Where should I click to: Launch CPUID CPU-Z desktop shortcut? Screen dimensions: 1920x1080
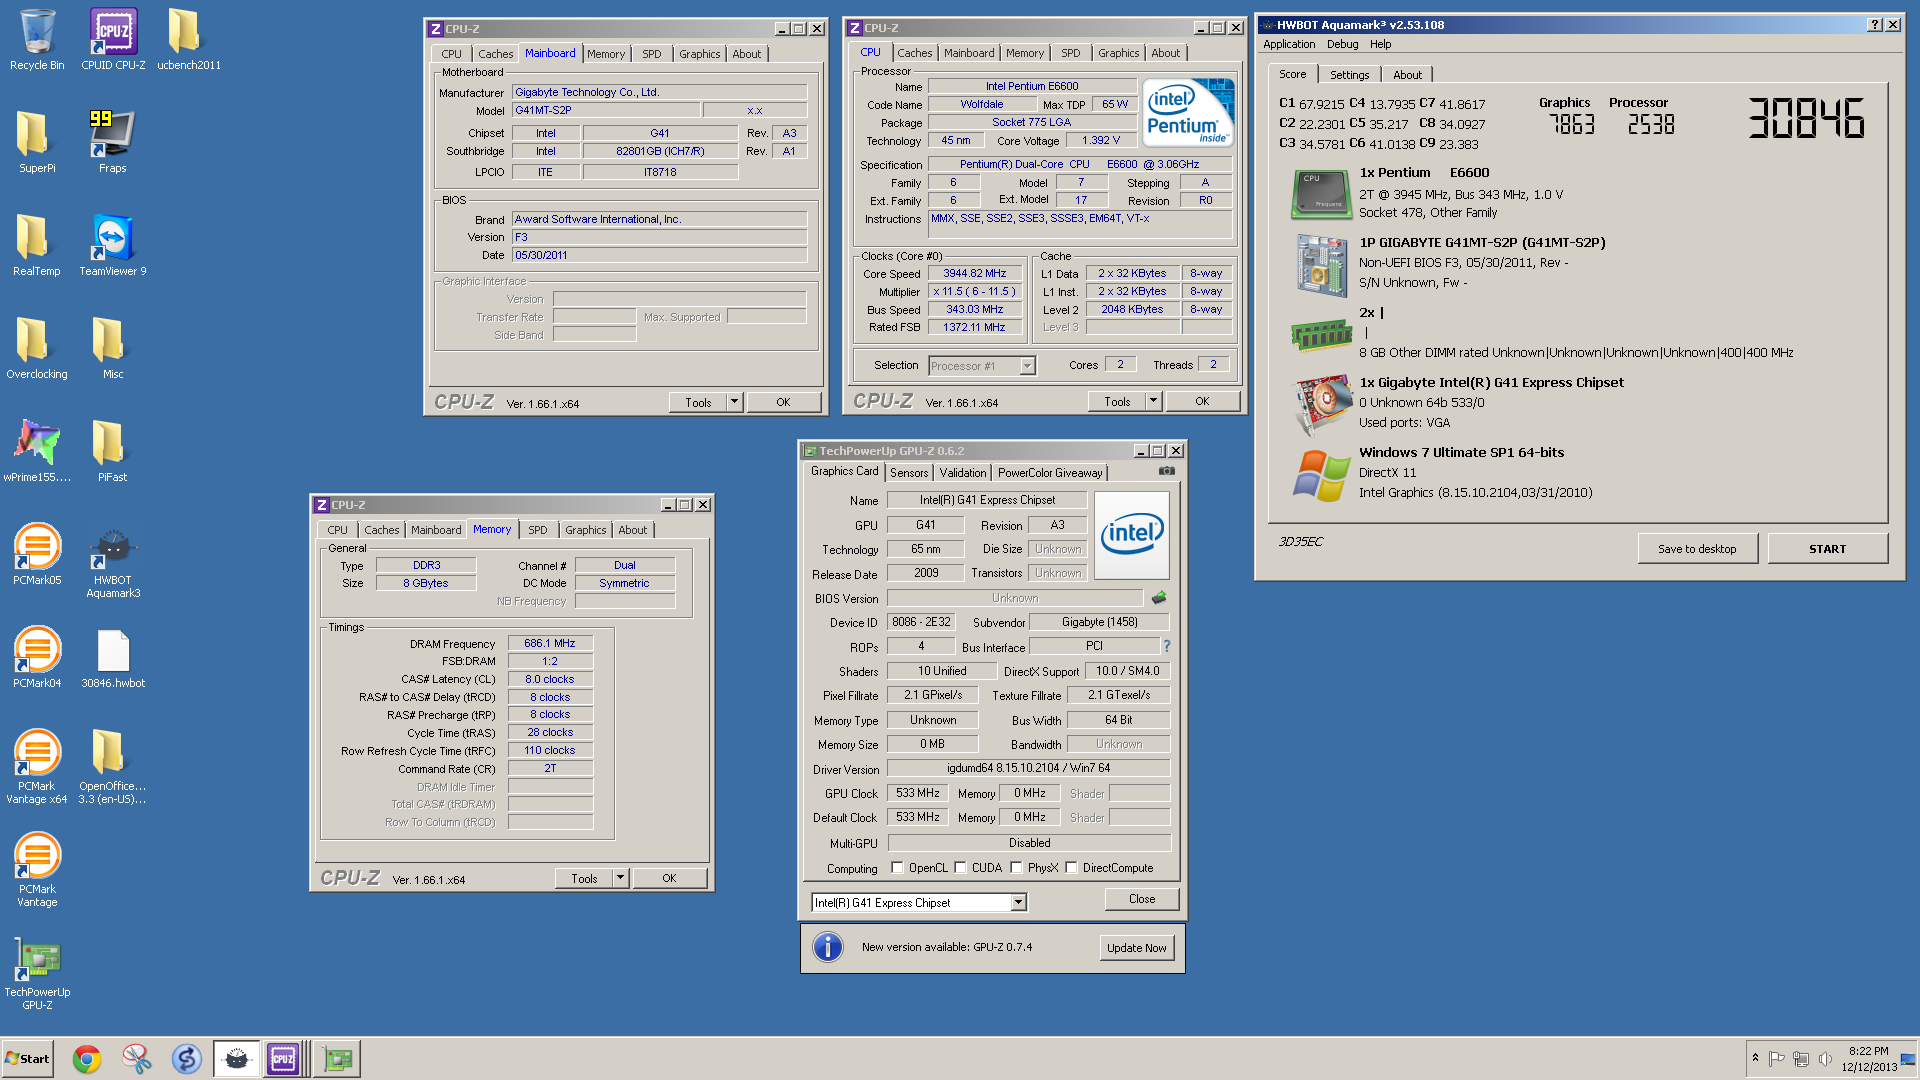[x=113, y=40]
